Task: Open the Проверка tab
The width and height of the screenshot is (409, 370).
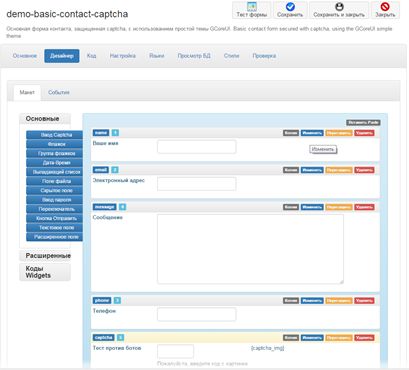Action: click(x=264, y=56)
